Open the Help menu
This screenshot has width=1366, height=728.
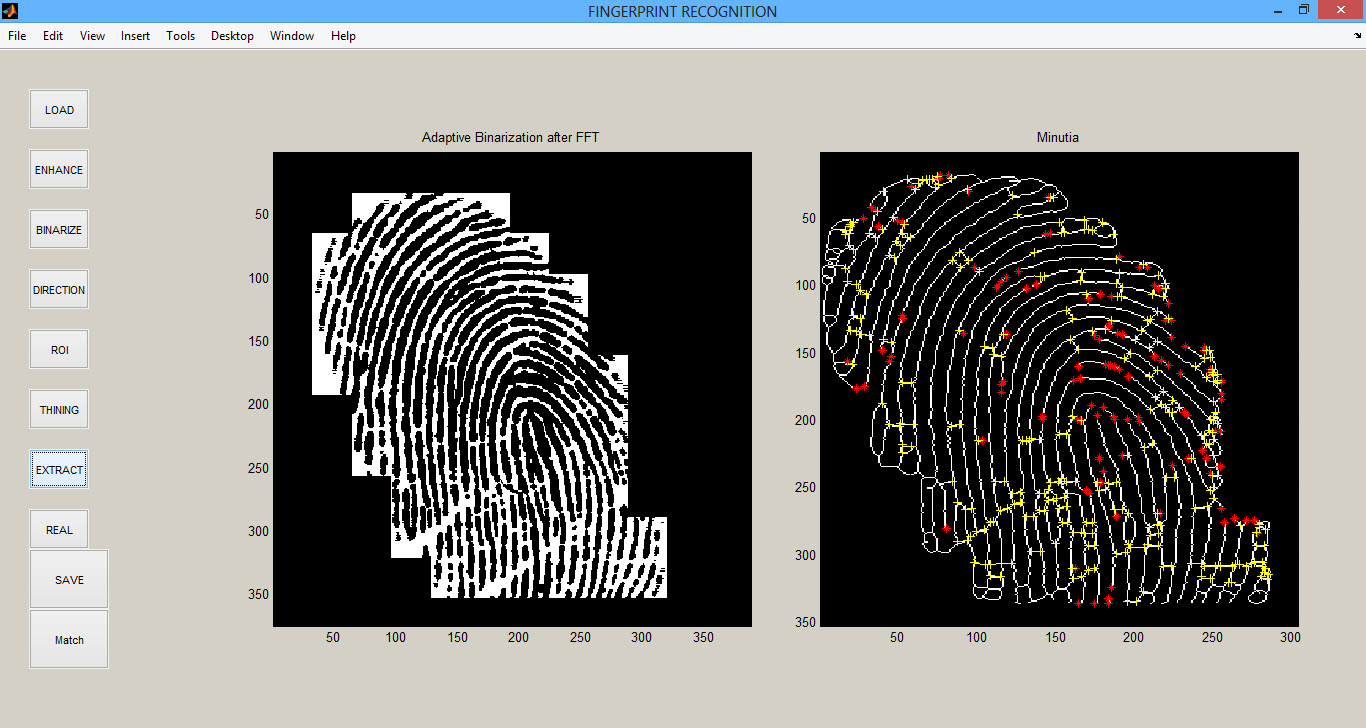coord(343,36)
